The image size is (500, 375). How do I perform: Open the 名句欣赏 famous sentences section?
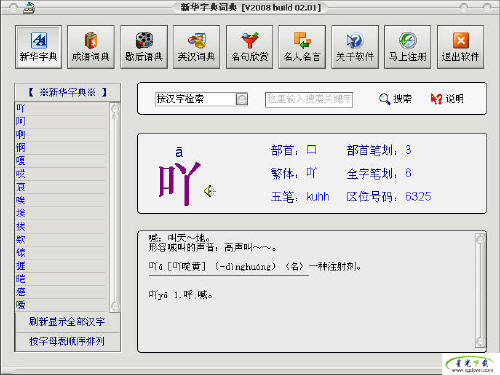click(x=249, y=47)
